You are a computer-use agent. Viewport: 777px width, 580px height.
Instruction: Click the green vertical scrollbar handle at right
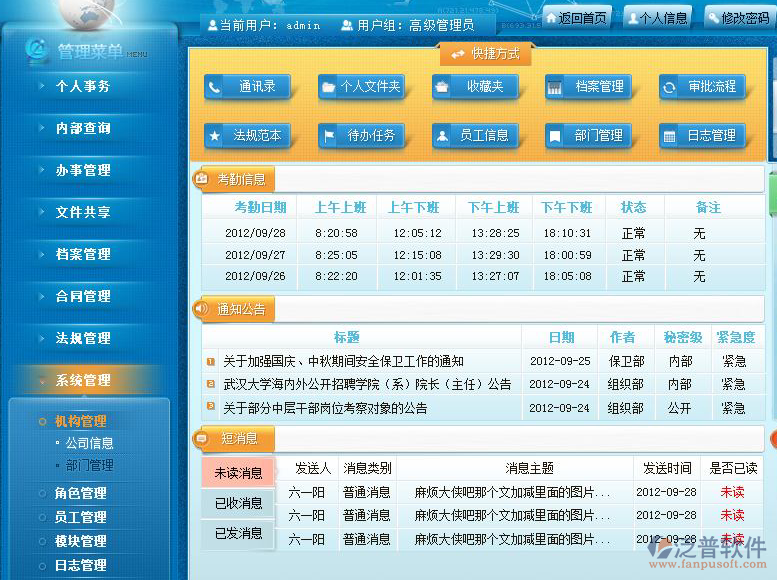[x=772, y=200]
